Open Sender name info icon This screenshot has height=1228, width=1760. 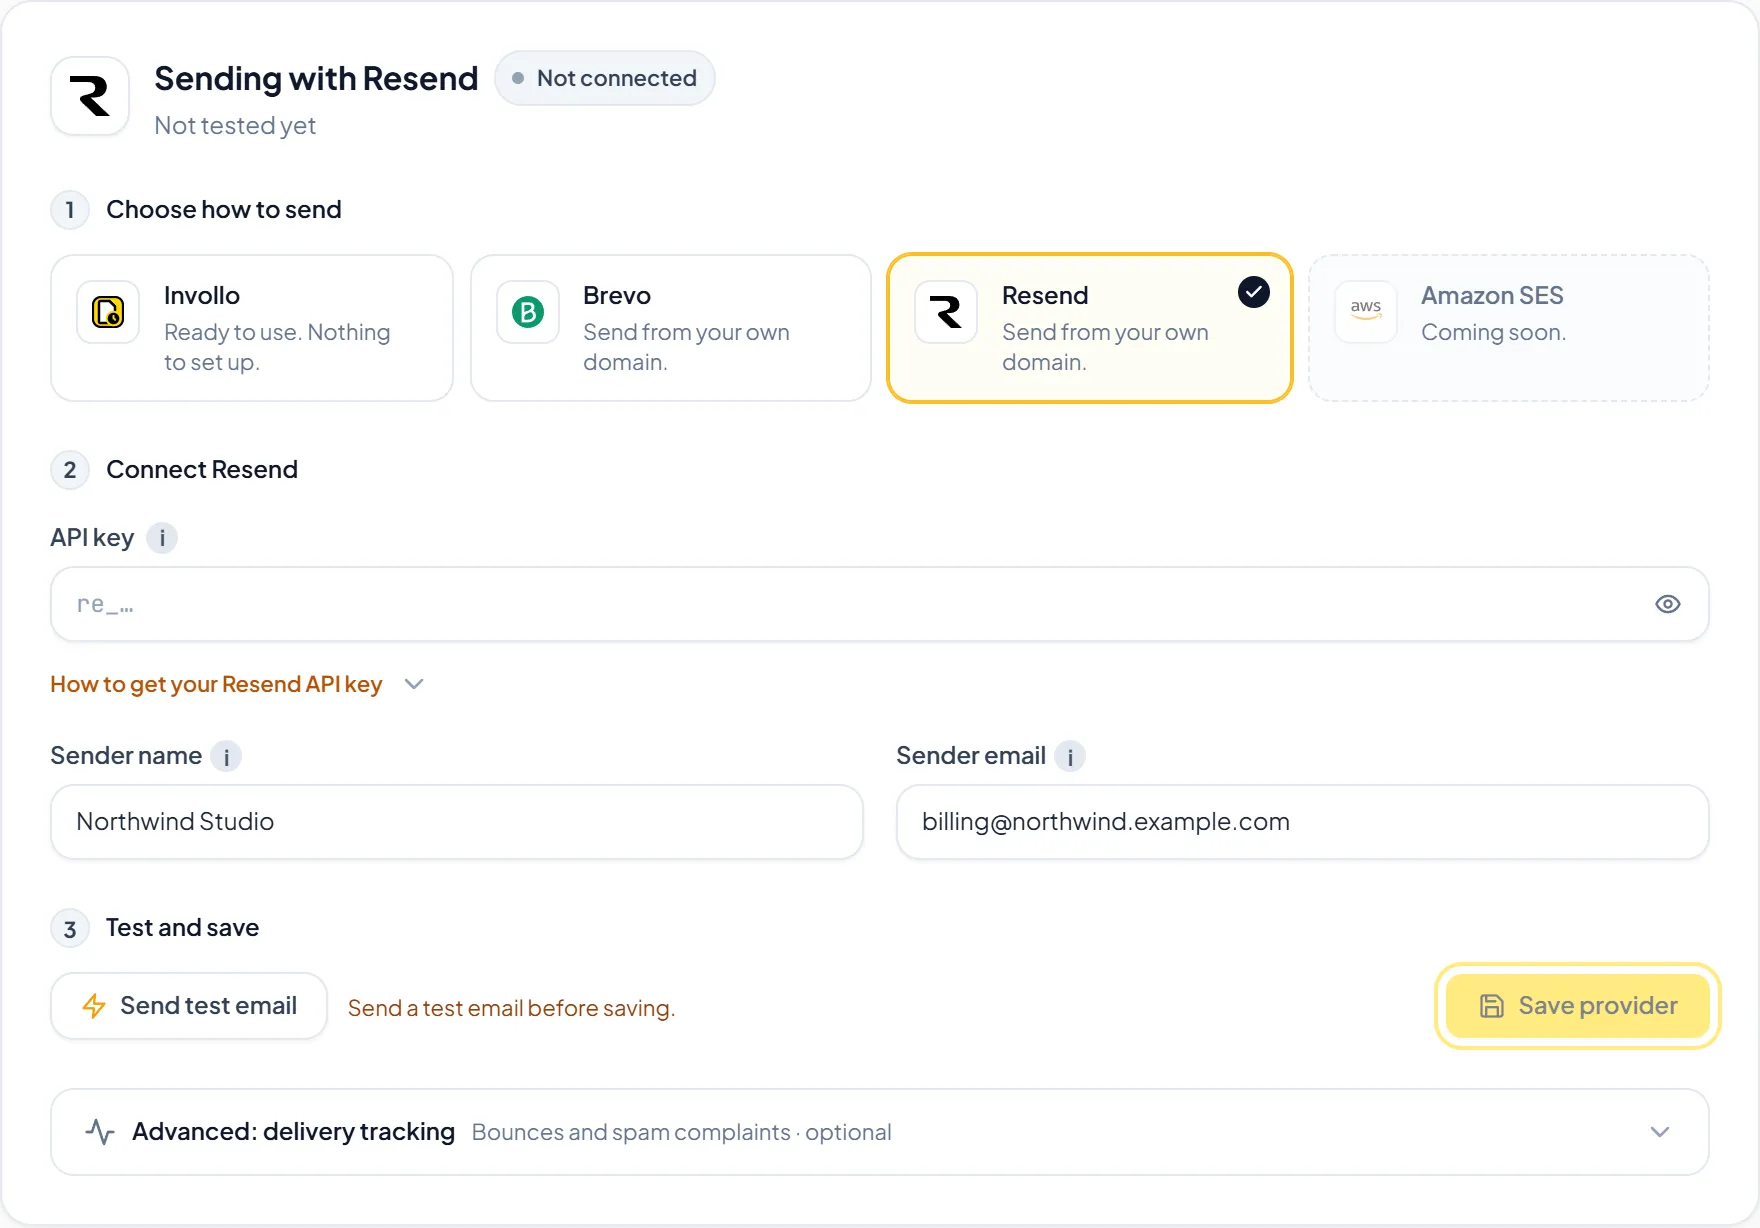(226, 756)
